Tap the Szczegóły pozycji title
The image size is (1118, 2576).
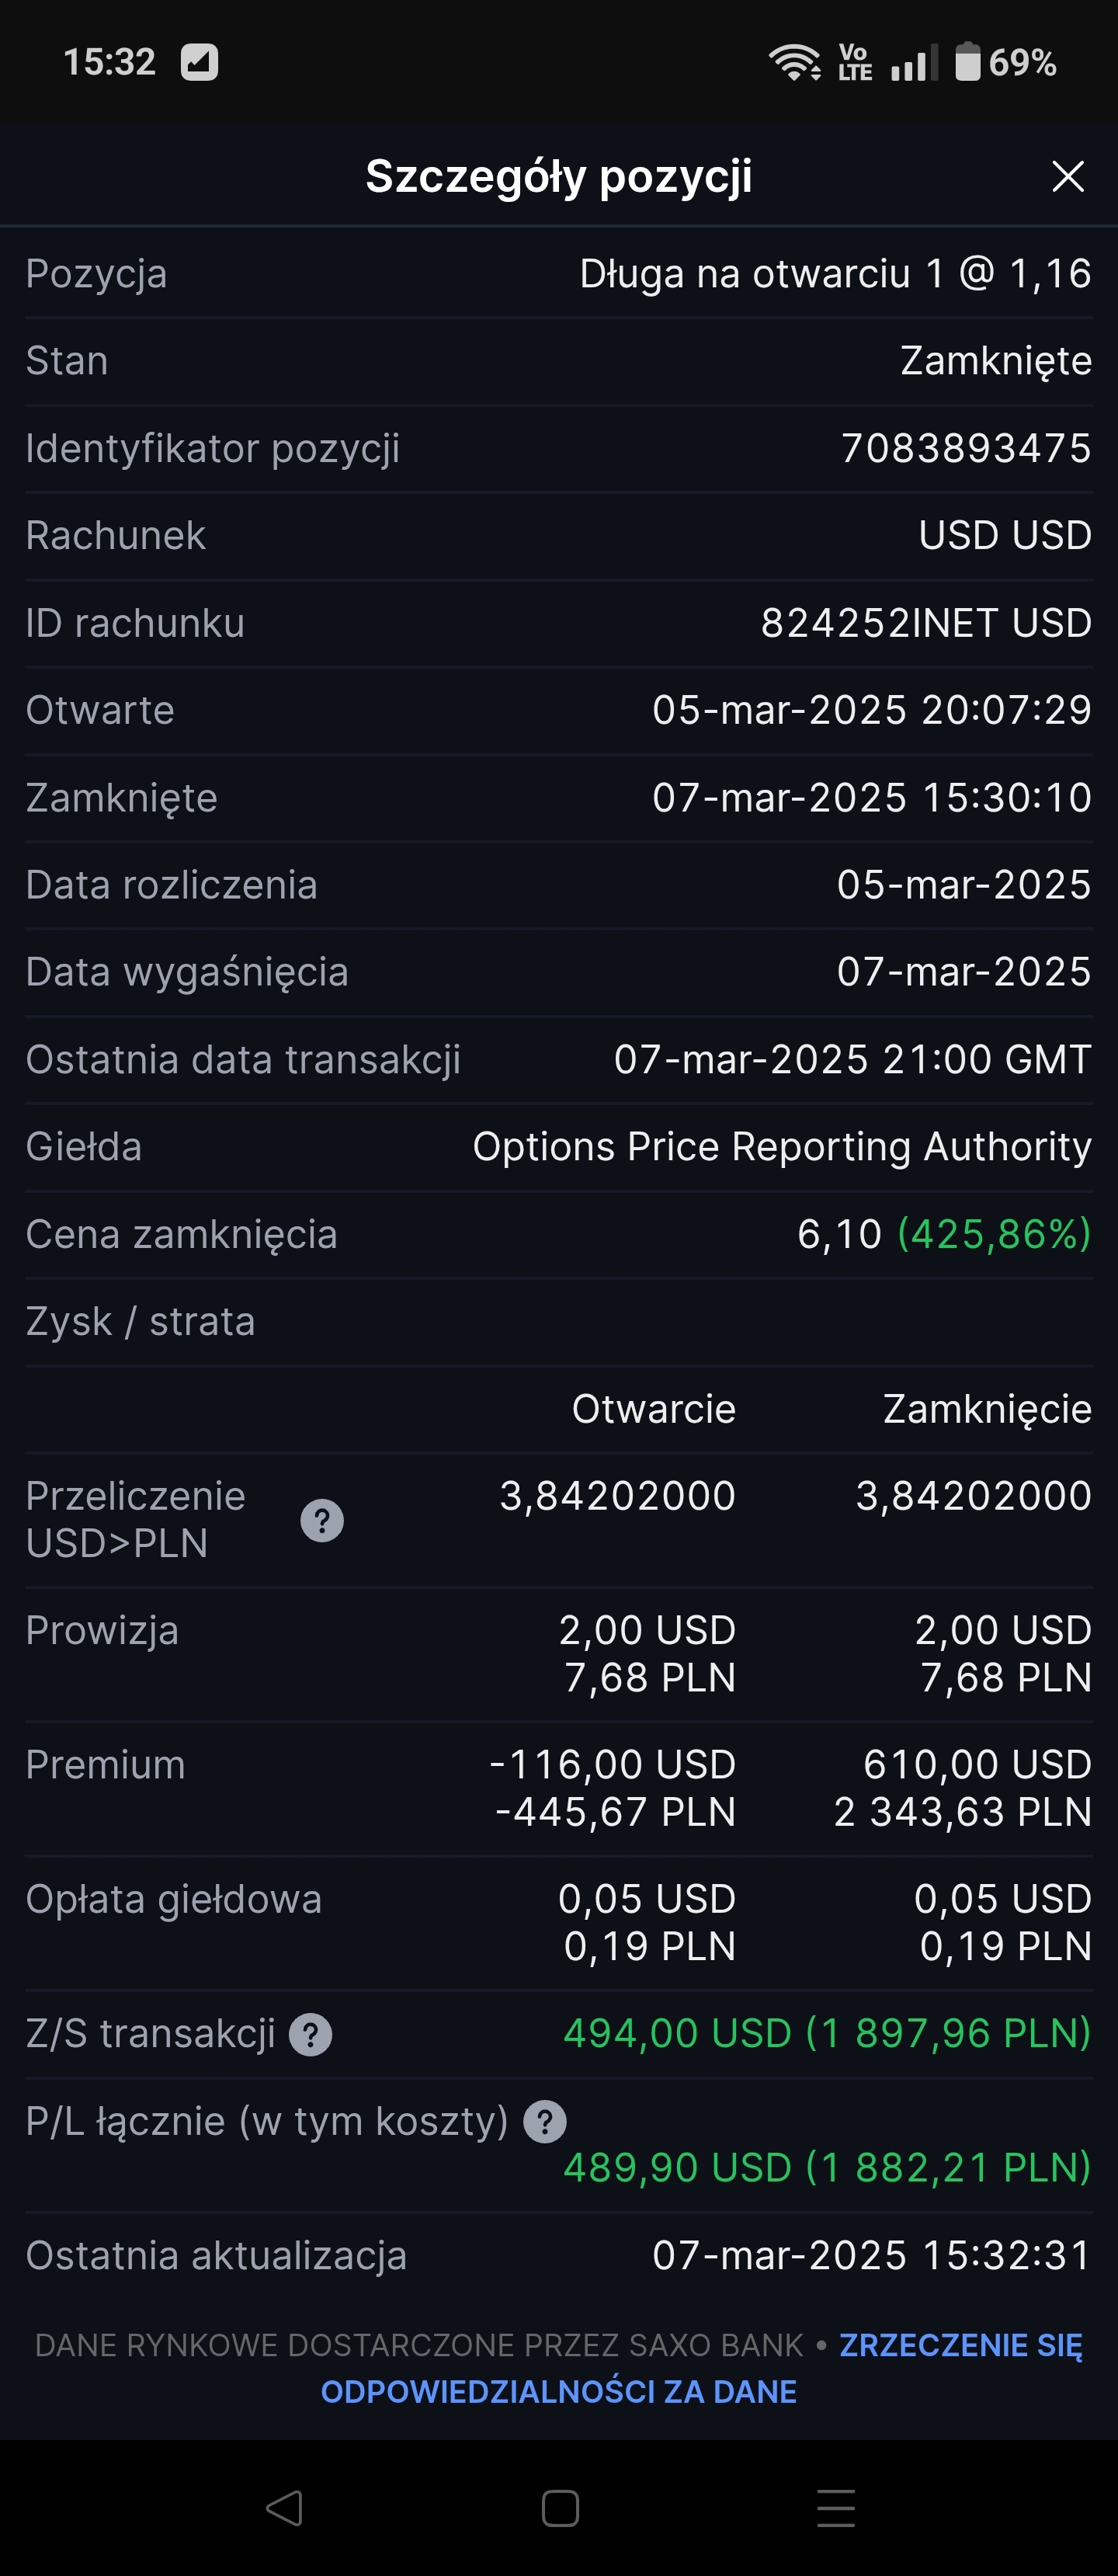tap(558, 177)
